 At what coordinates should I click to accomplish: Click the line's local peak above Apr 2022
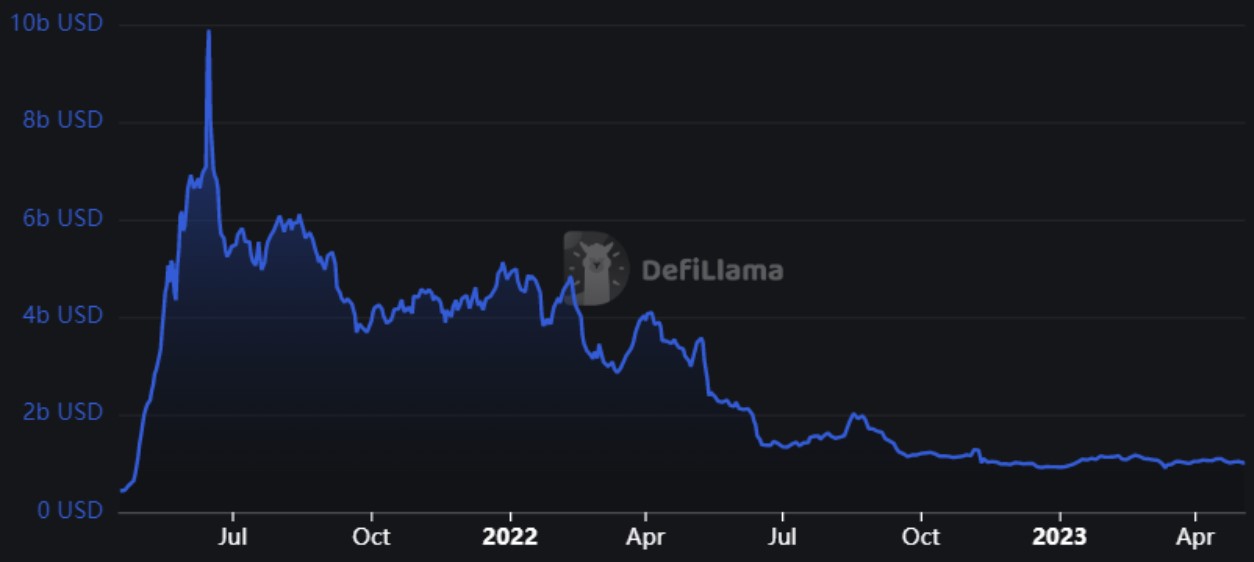pyautogui.click(x=651, y=313)
